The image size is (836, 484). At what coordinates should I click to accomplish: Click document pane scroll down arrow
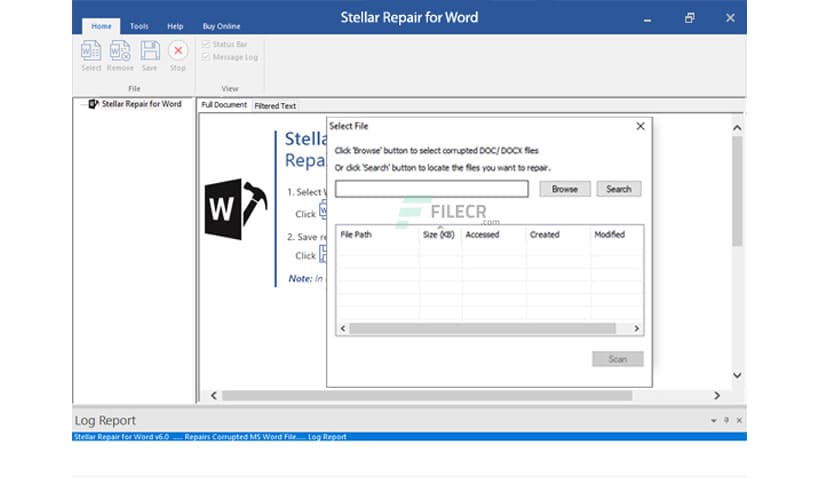coord(737,375)
